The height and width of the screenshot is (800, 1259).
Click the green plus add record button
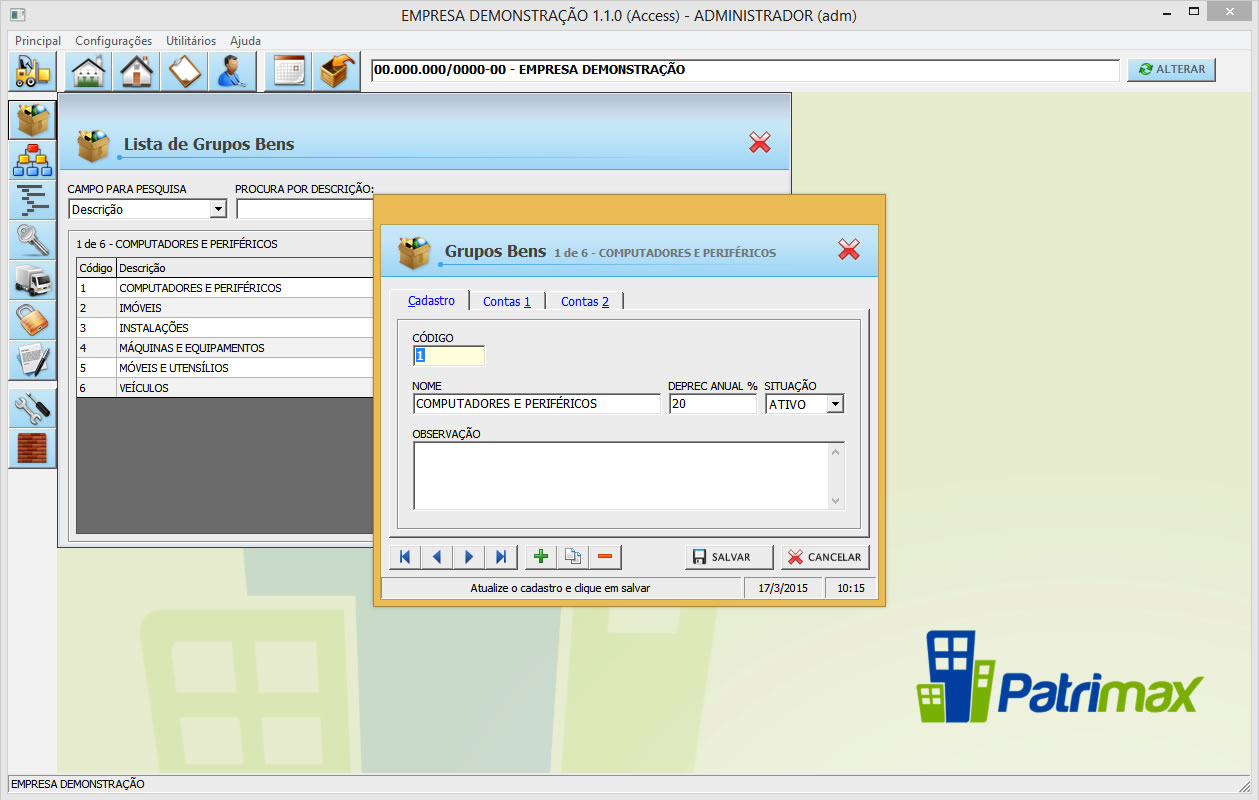point(541,557)
